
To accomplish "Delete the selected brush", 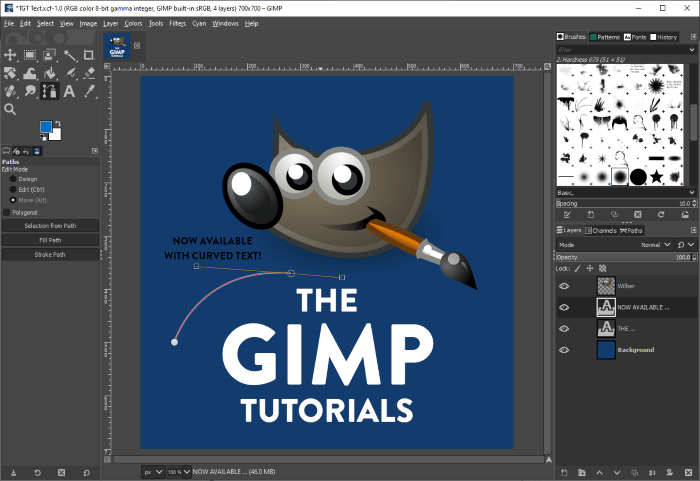I will coord(638,215).
